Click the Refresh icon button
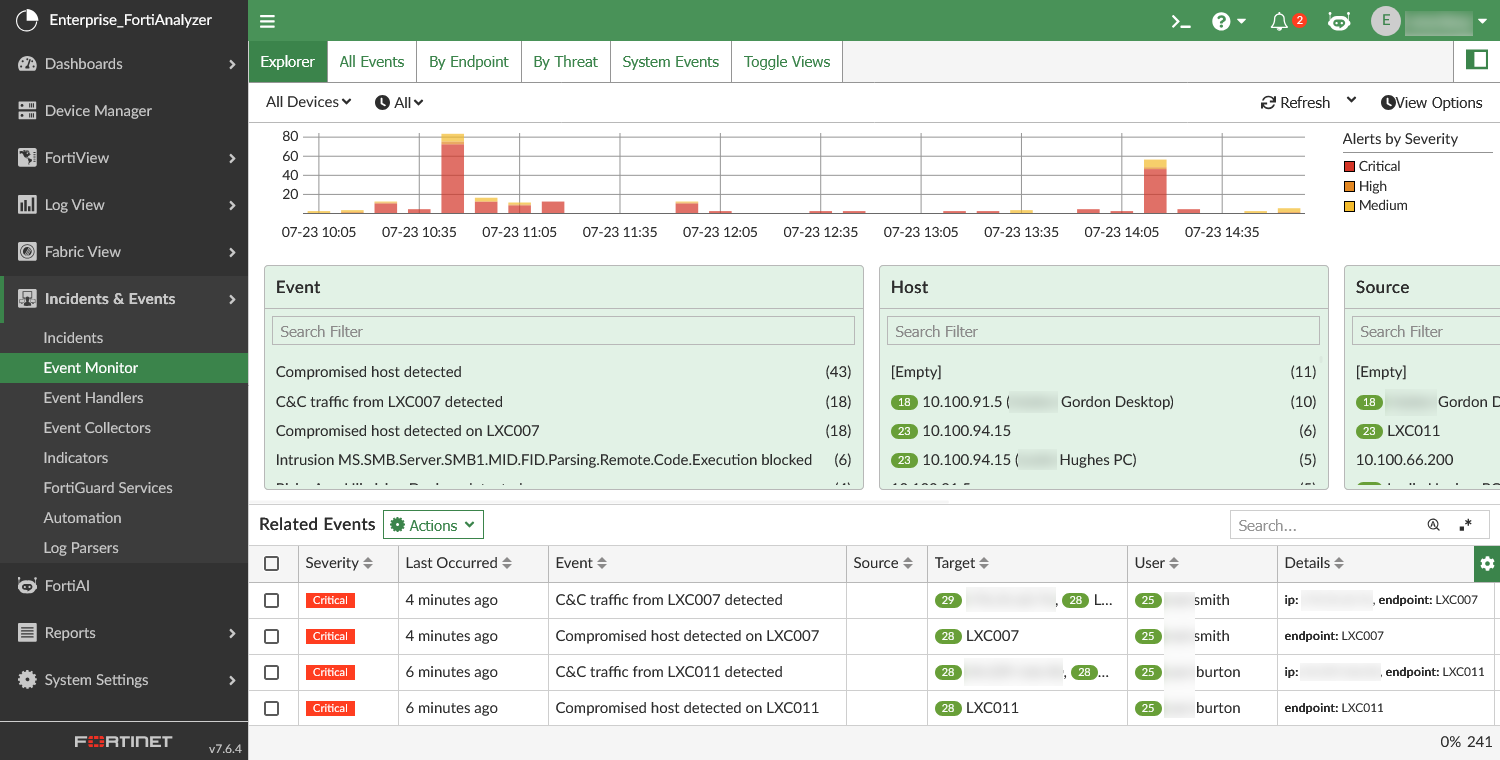This screenshot has width=1500, height=760. 1269,102
